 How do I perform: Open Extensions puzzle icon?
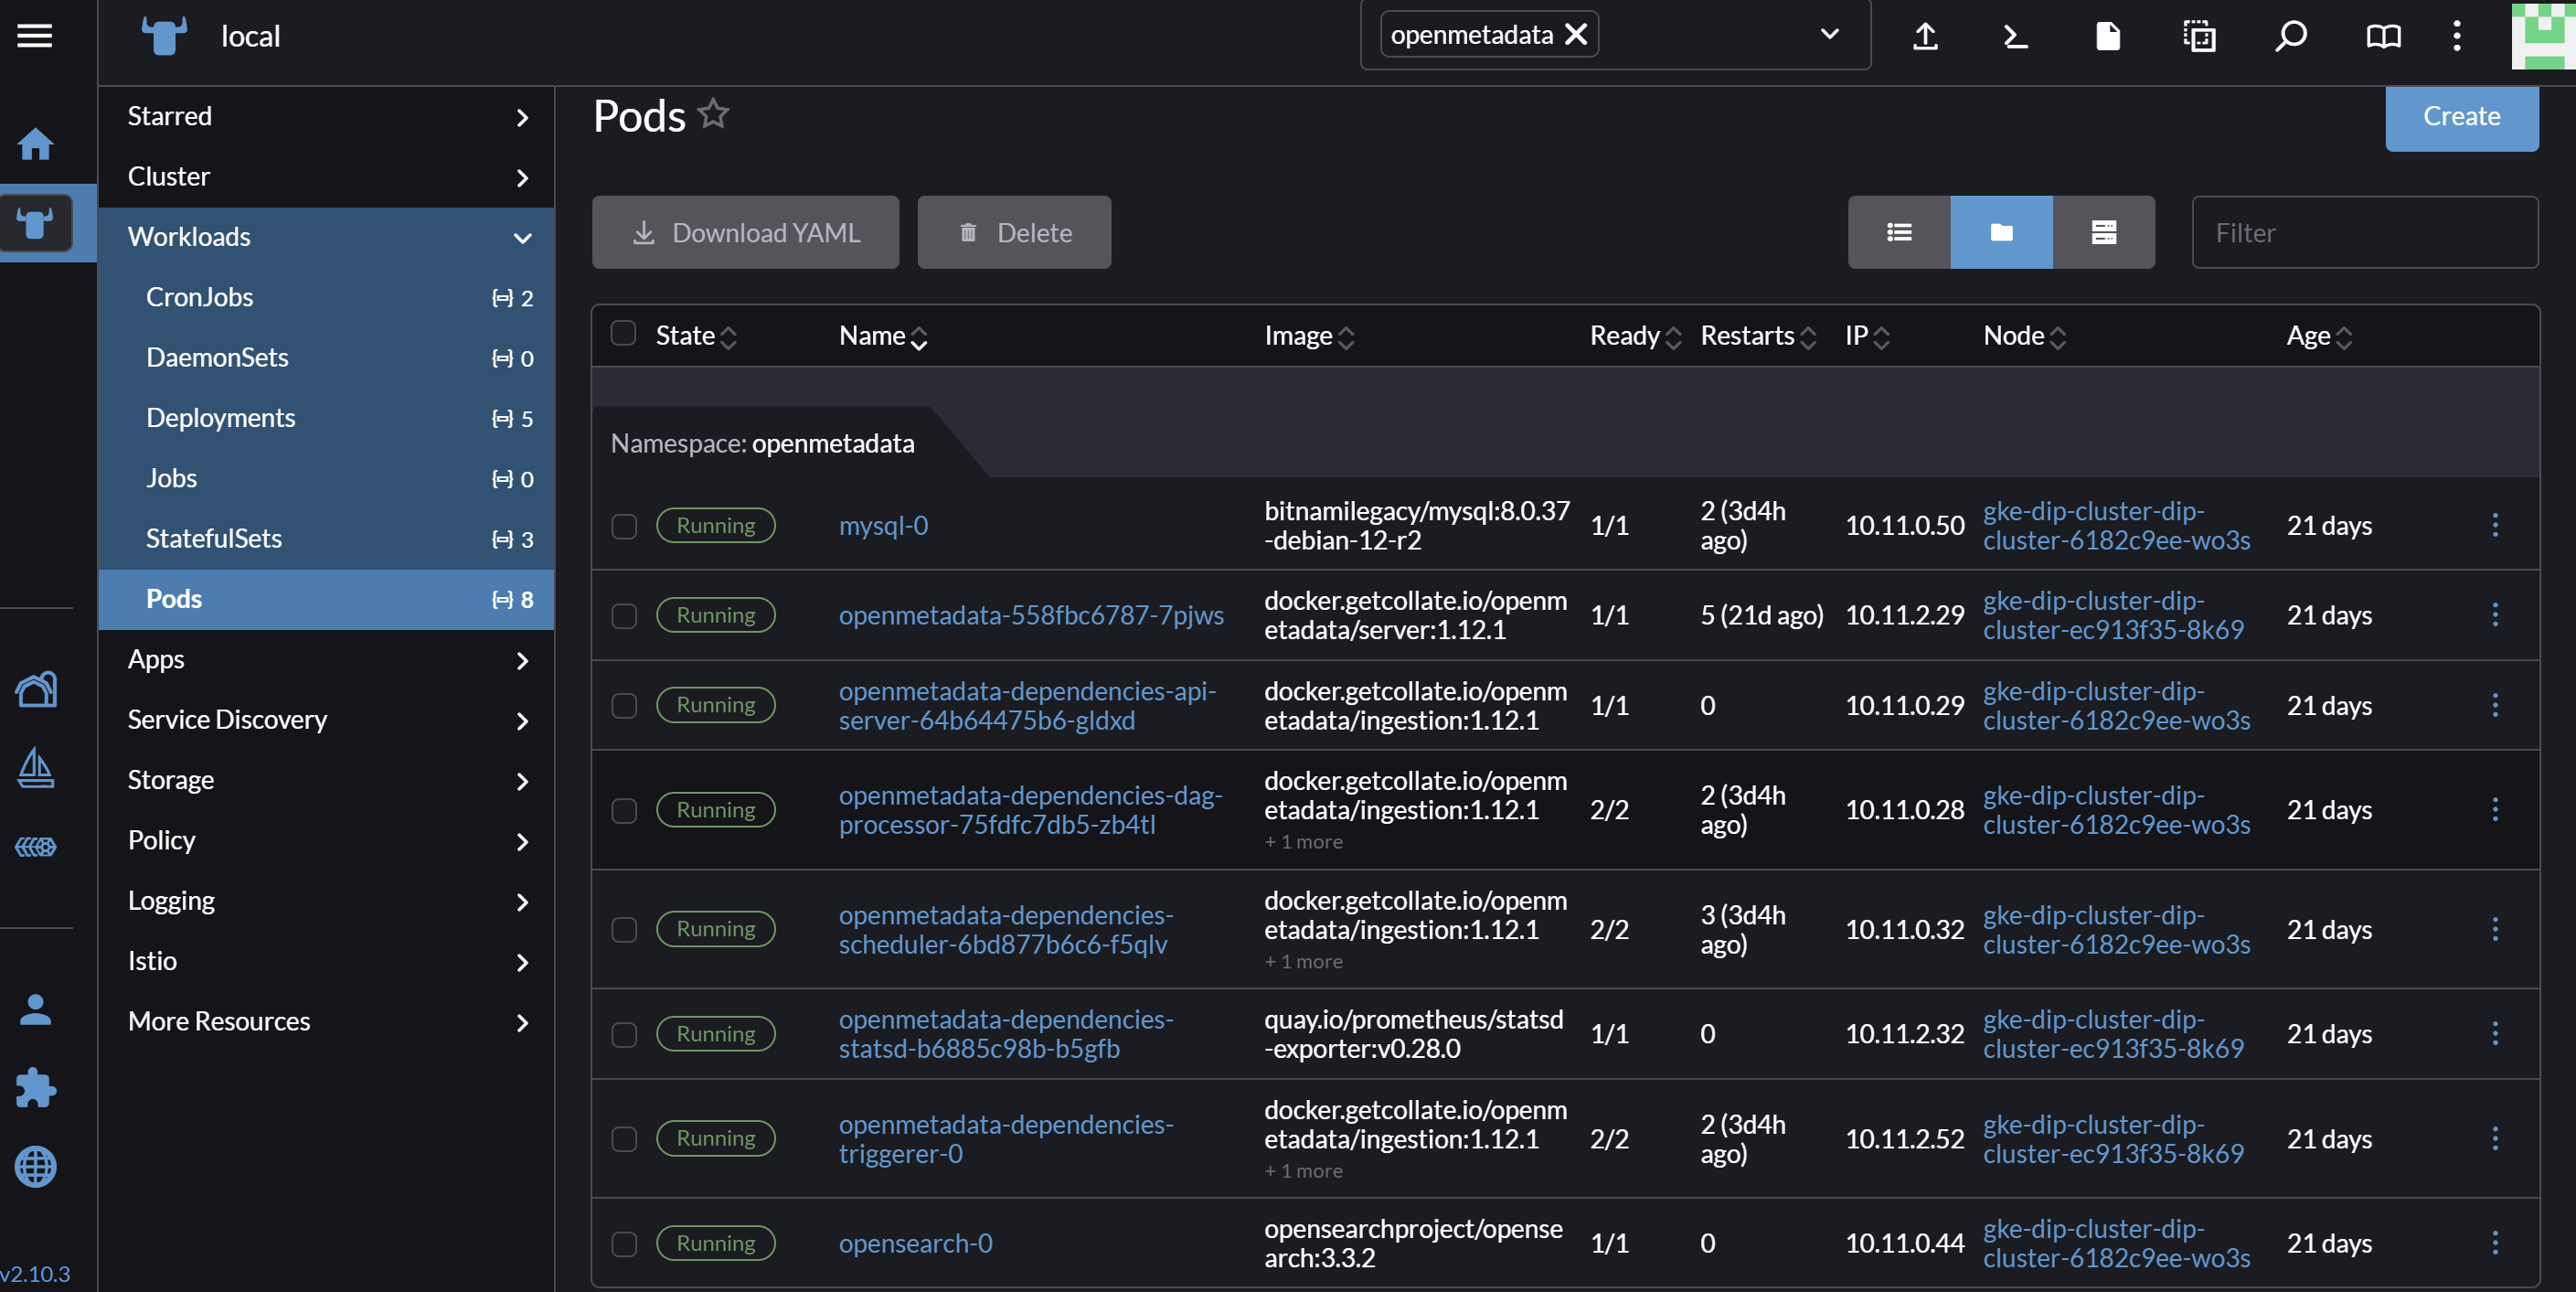coord(35,1087)
